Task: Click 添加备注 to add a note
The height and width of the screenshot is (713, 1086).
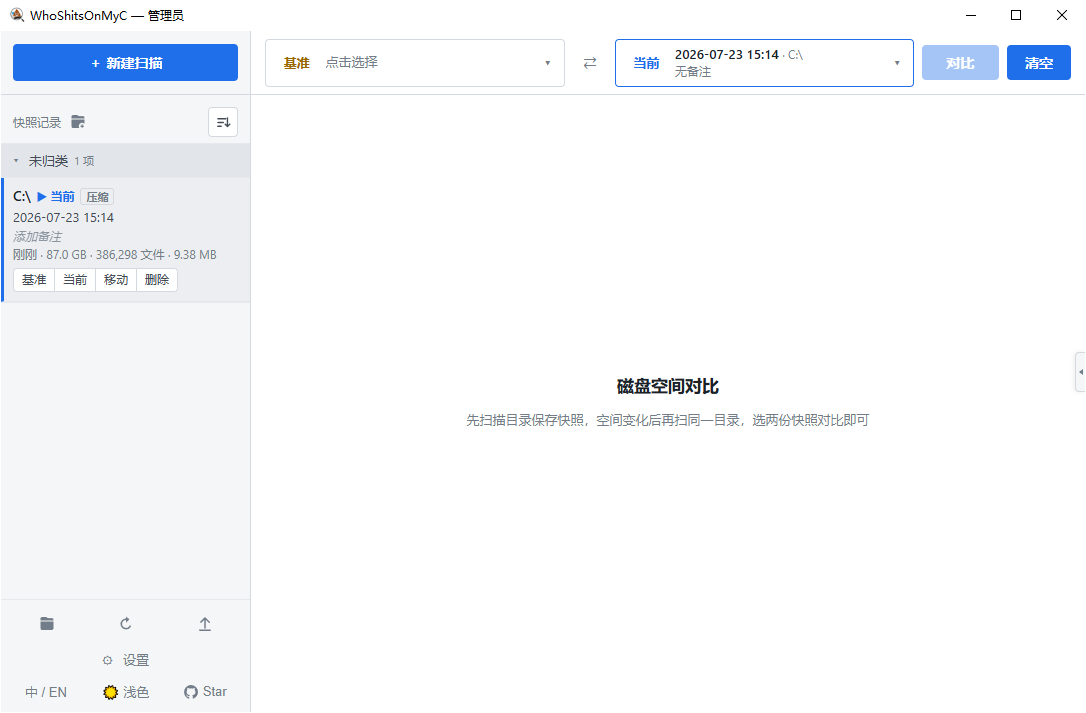Action: 37,236
